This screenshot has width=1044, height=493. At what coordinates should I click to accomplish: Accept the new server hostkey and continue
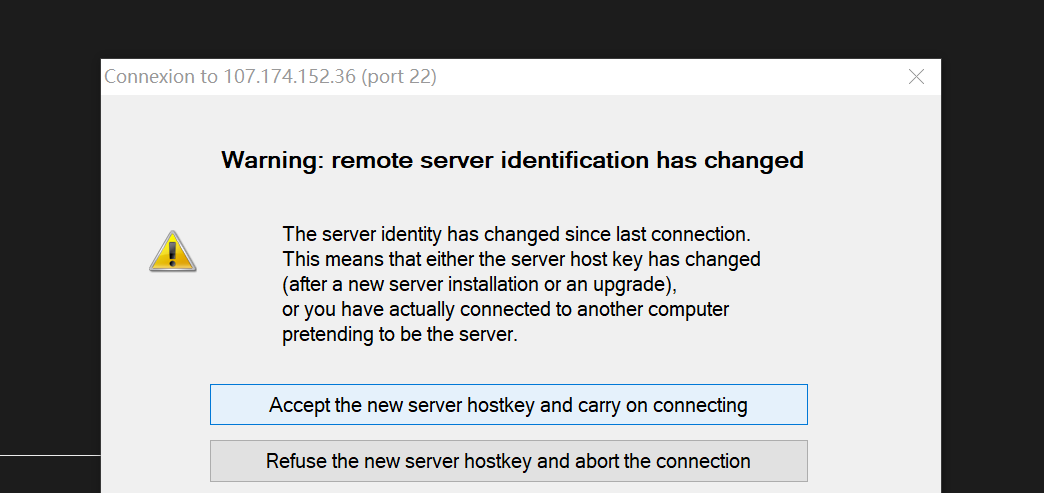coord(508,405)
